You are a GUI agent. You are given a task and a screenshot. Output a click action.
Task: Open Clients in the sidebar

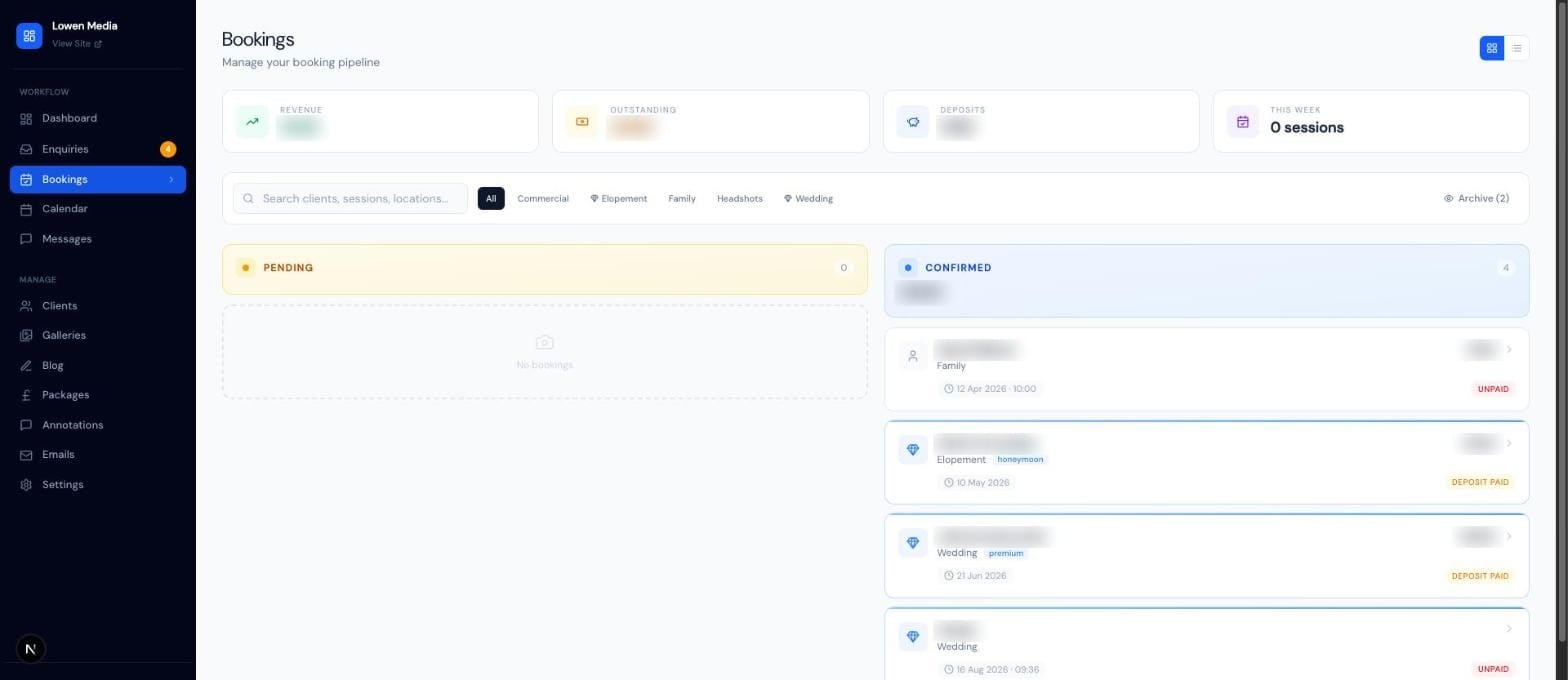tap(97, 306)
